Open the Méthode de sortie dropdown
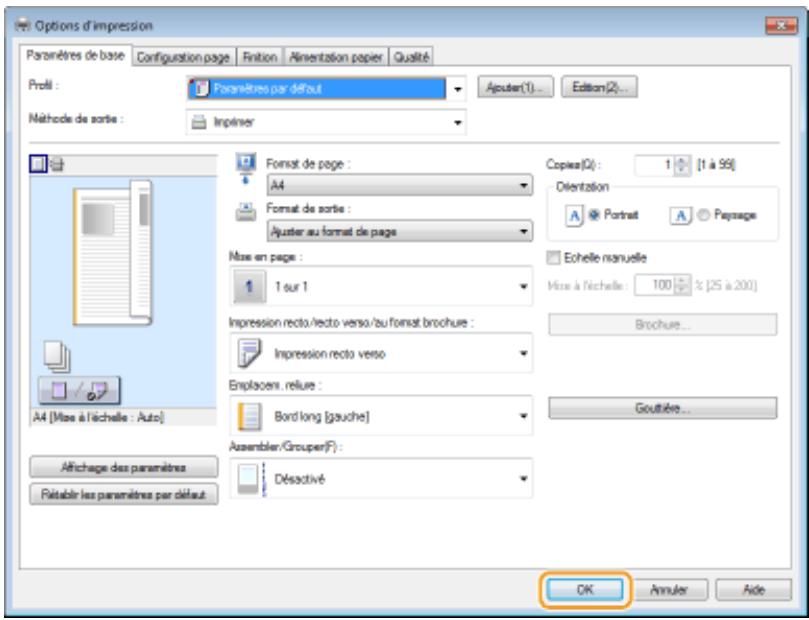The width and height of the screenshot is (809, 620). point(326,122)
